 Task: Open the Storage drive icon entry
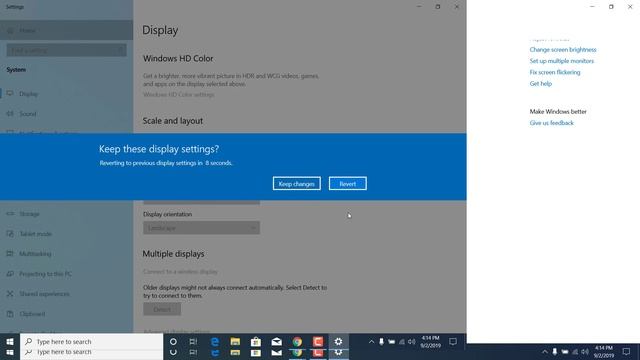10,213
